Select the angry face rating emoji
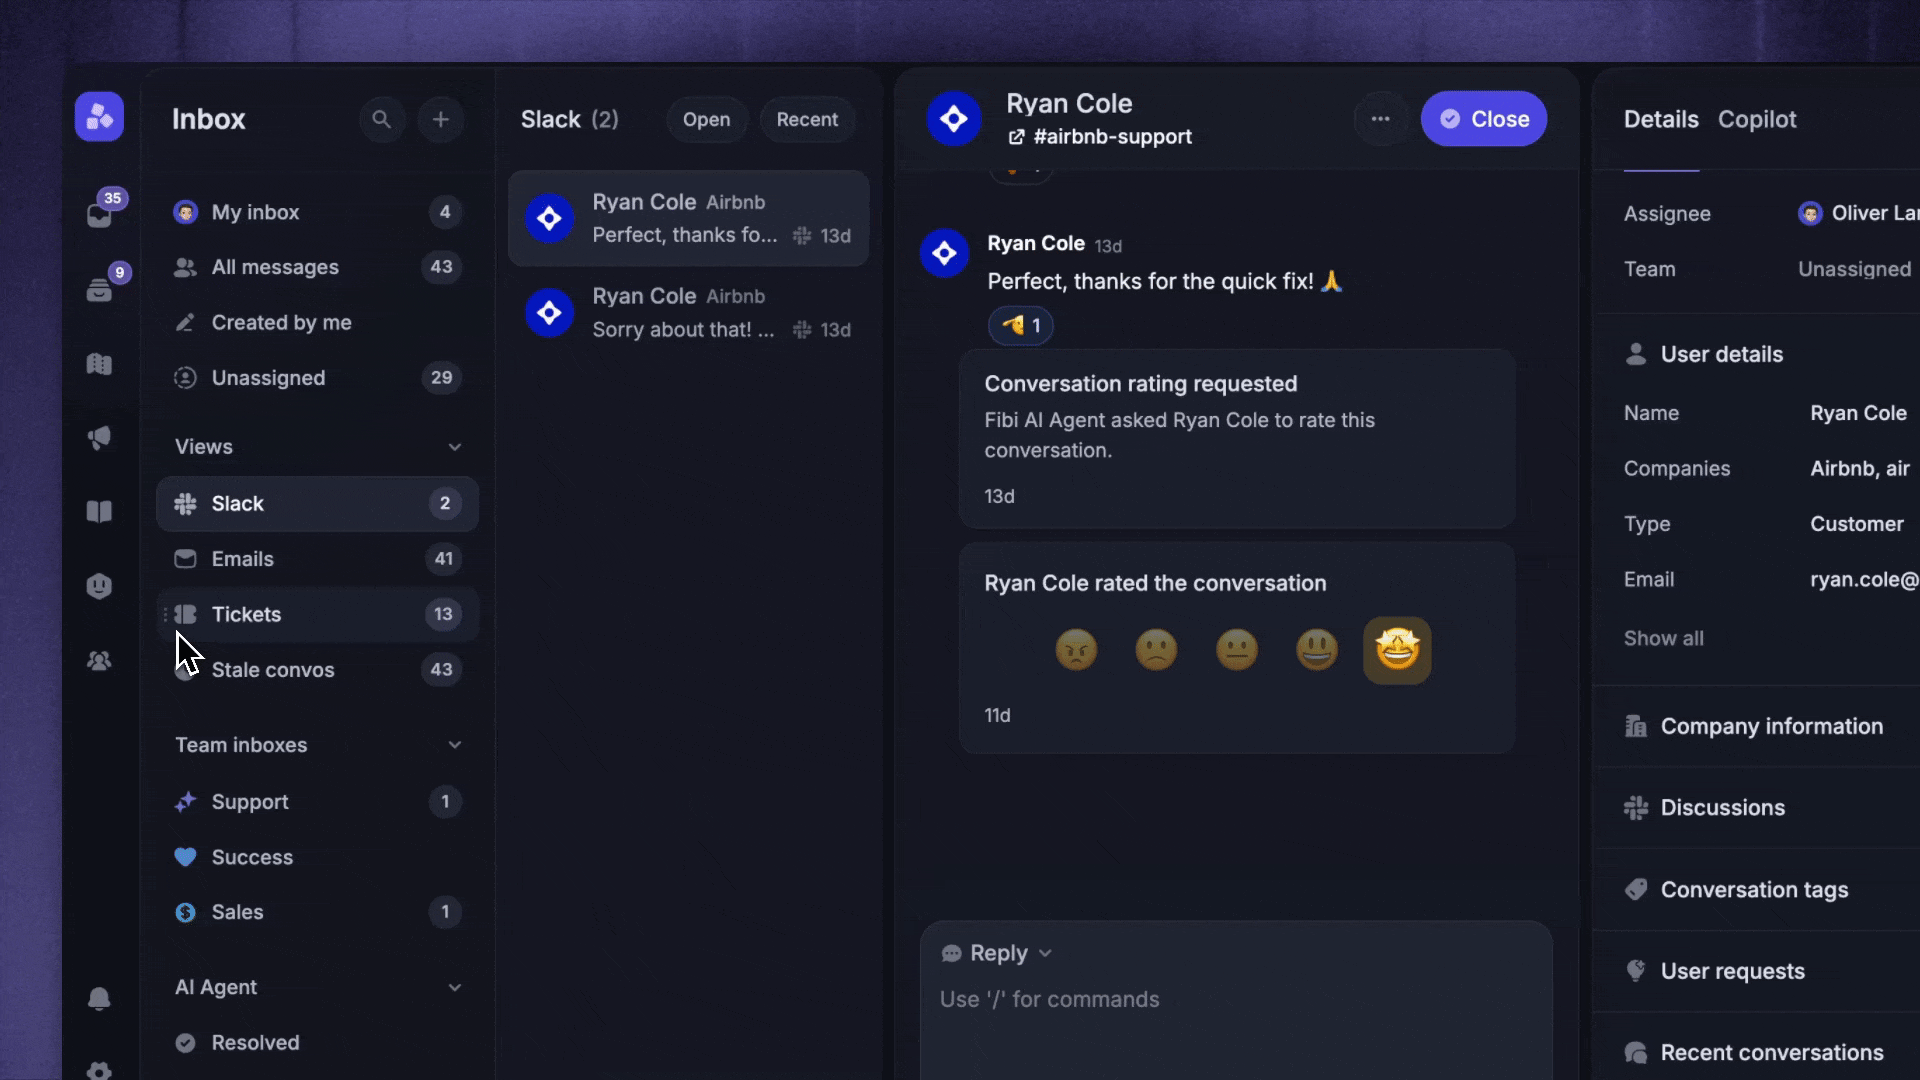Viewport: 1920px width, 1080px height. point(1076,650)
